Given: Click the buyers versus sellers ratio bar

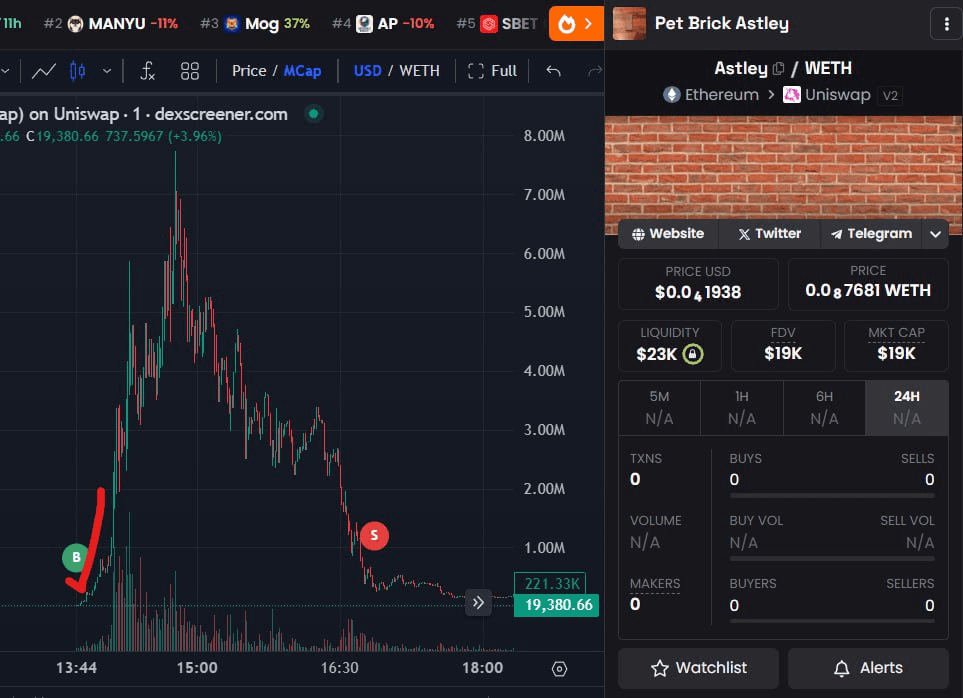Looking at the screenshot, I should [x=832, y=621].
